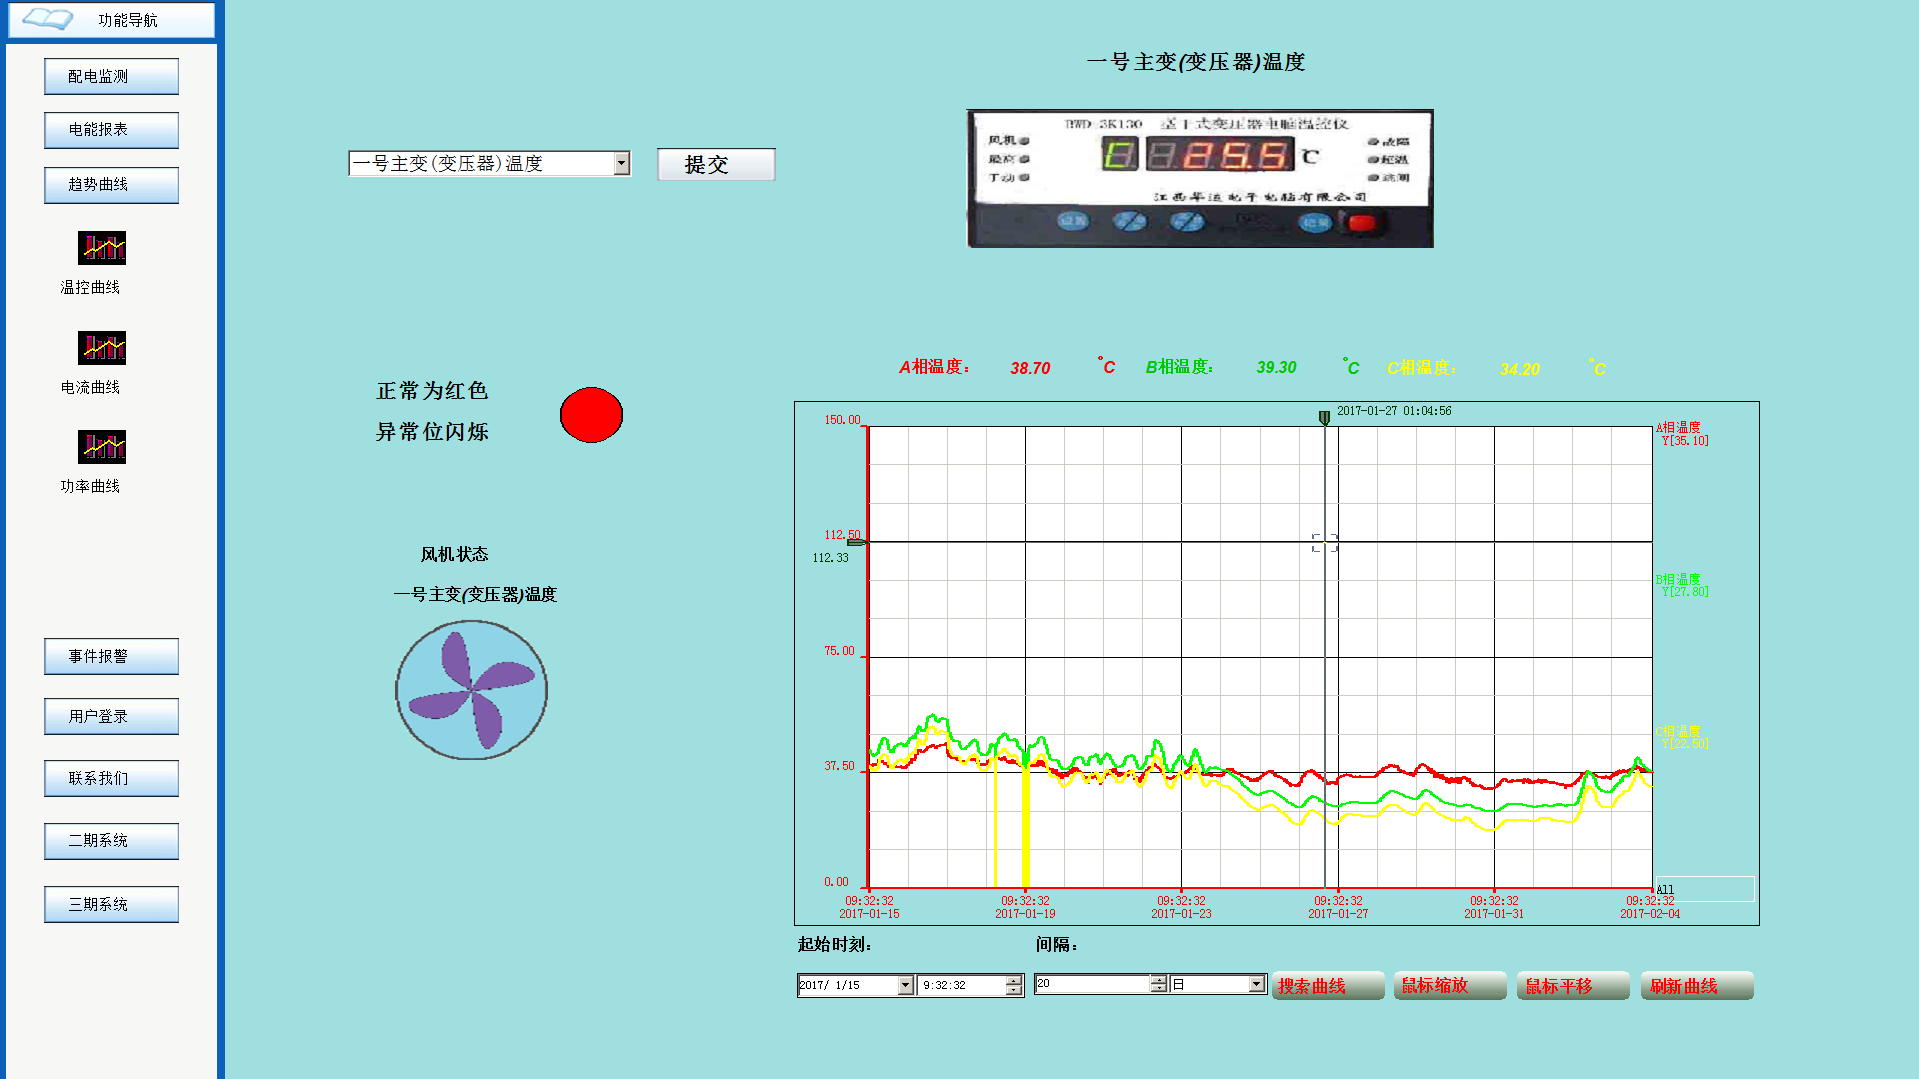1919x1079 pixels.
Task: Open the start date 2017/1/15 picker
Action: coord(905,985)
